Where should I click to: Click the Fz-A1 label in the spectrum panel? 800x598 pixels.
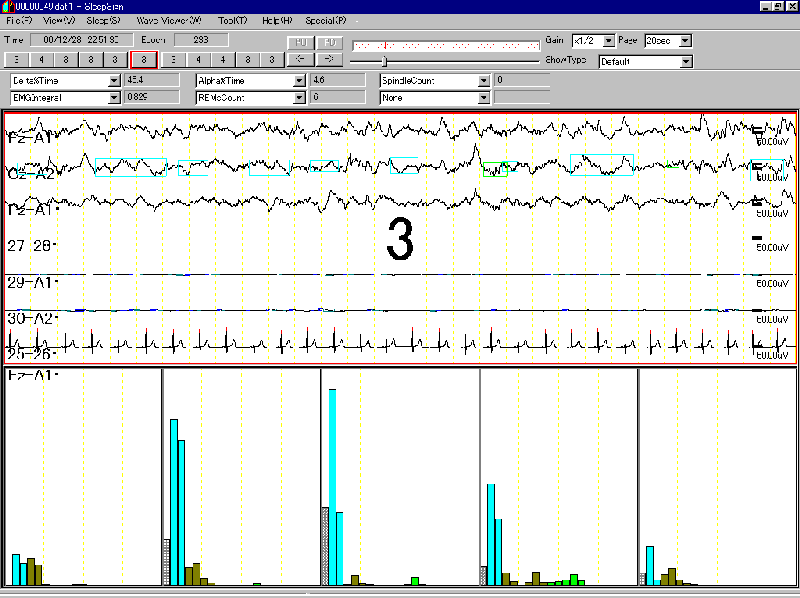pos(31,376)
